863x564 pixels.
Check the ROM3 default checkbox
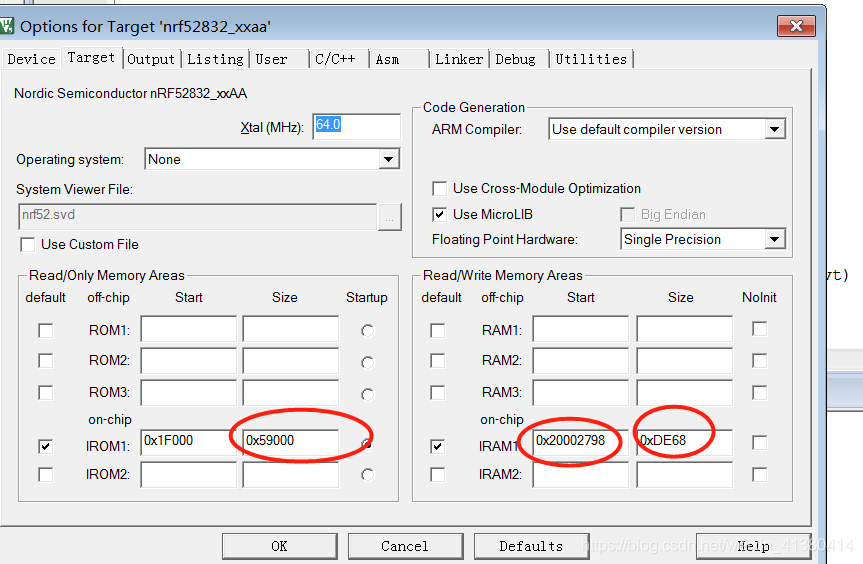[x=46, y=392]
